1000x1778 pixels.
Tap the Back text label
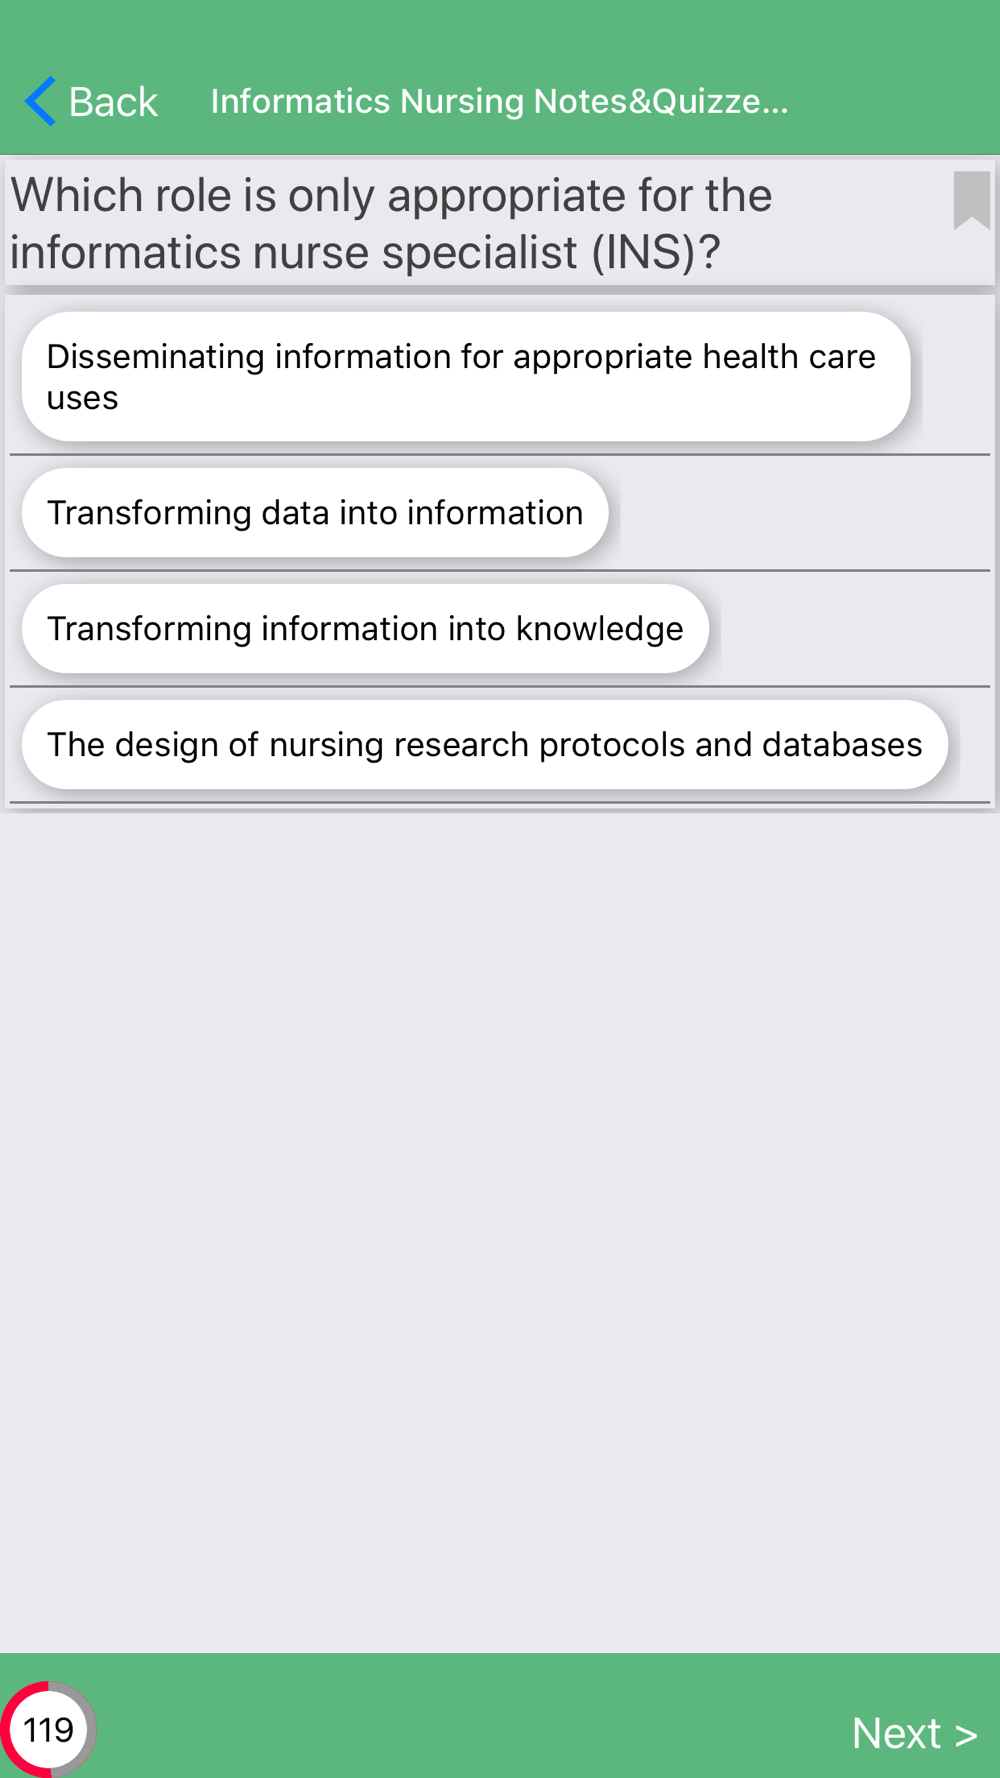click(113, 101)
